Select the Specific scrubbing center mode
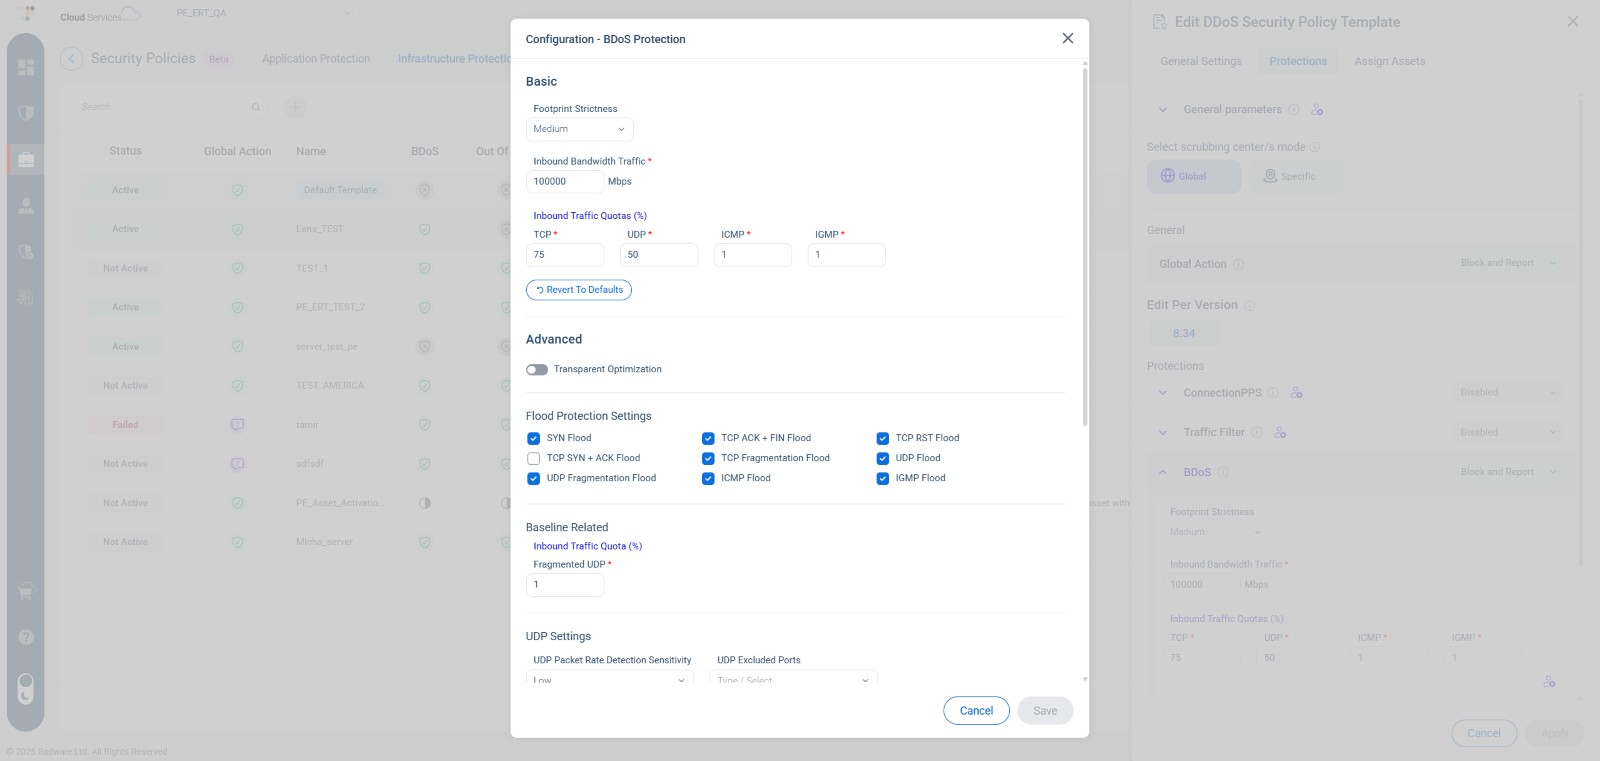Viewport: 1600px width, 761px height. (x=1290, y=176)
